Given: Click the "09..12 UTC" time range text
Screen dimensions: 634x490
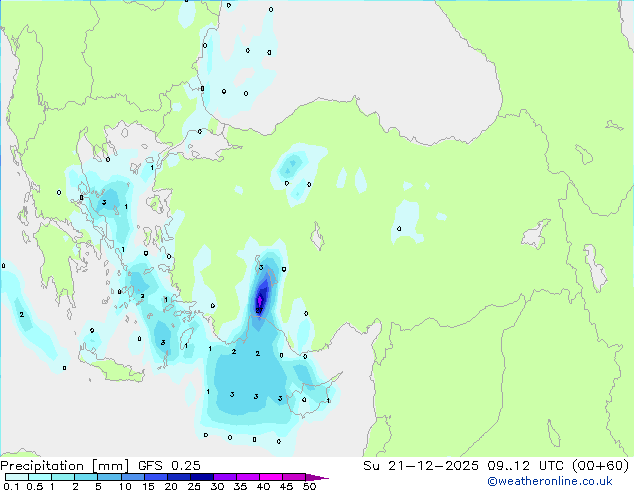Looking at the screenshot, I should point(525,466).
